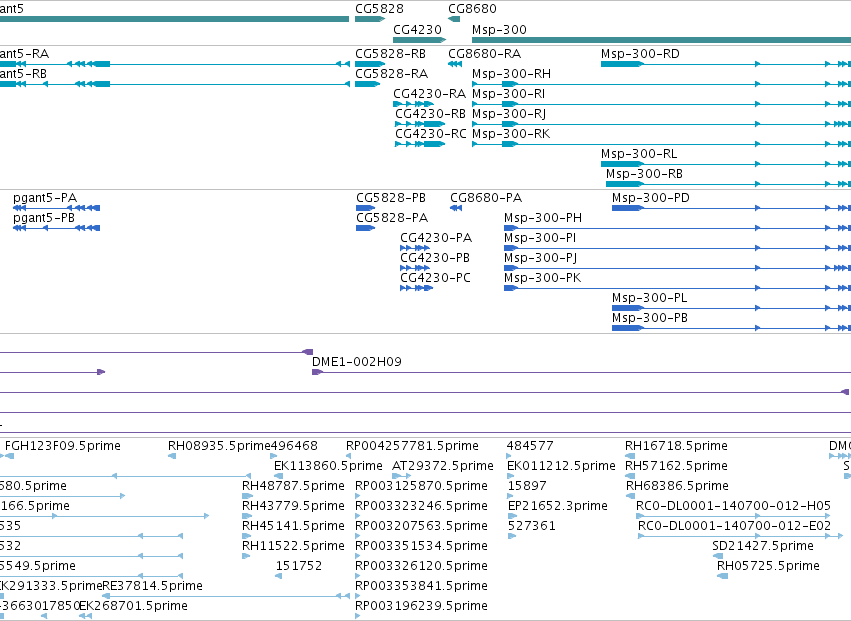This screenshot has width=851, height=621.
Task: Select EST EK113860.5prime
Action: click(x=328, y=466)
